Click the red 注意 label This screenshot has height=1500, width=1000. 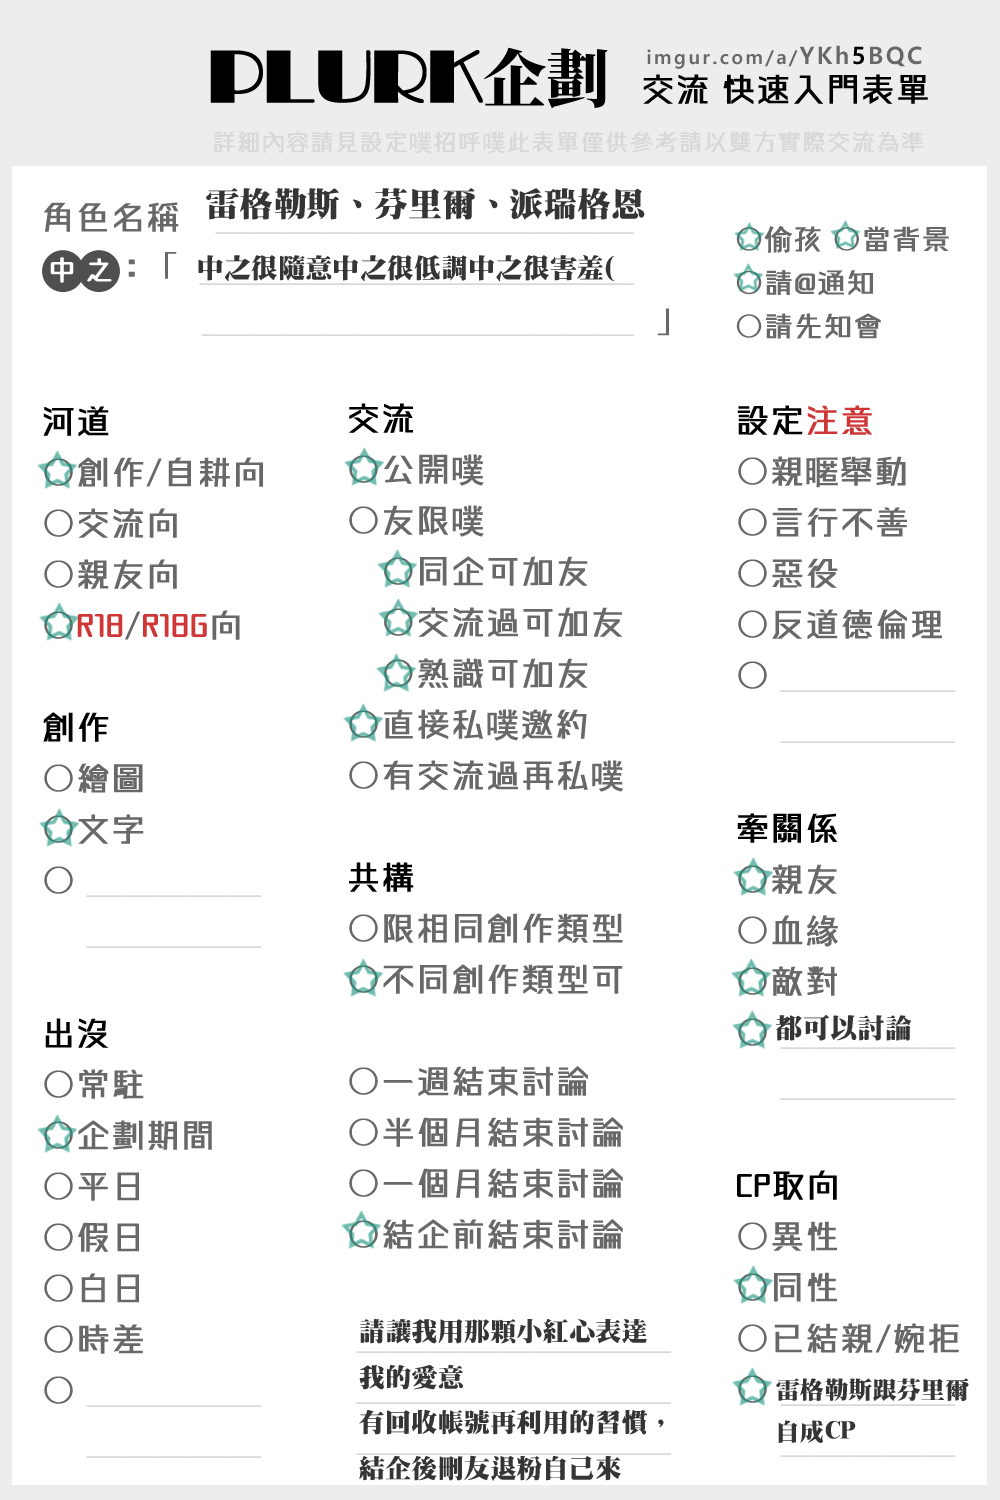839,421
